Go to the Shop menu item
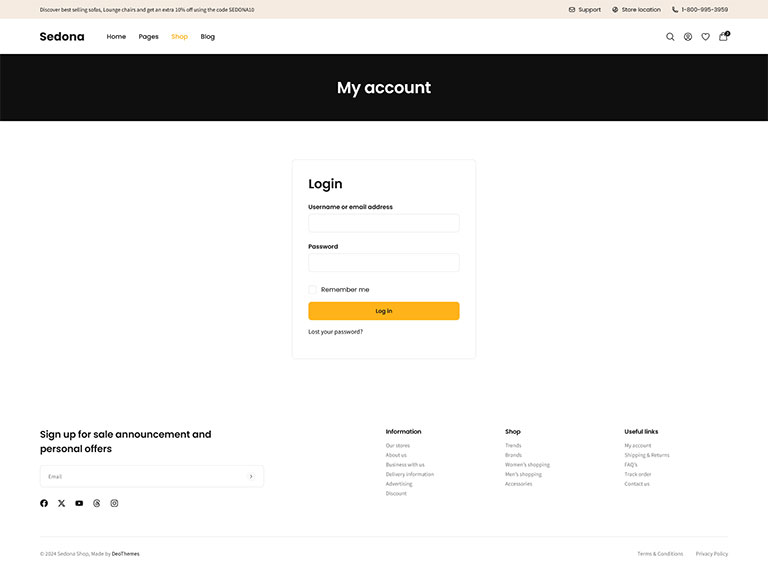This screenshot has width=768, height=570. tap(179, 37)
